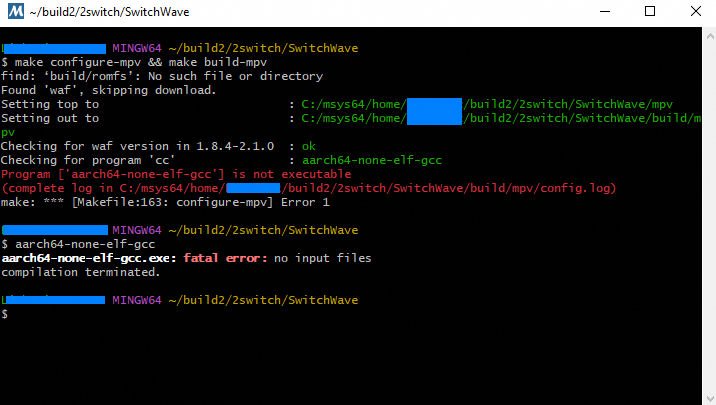Click the empty prompt on last line
The image size is (716, 405).
point(5,314)
